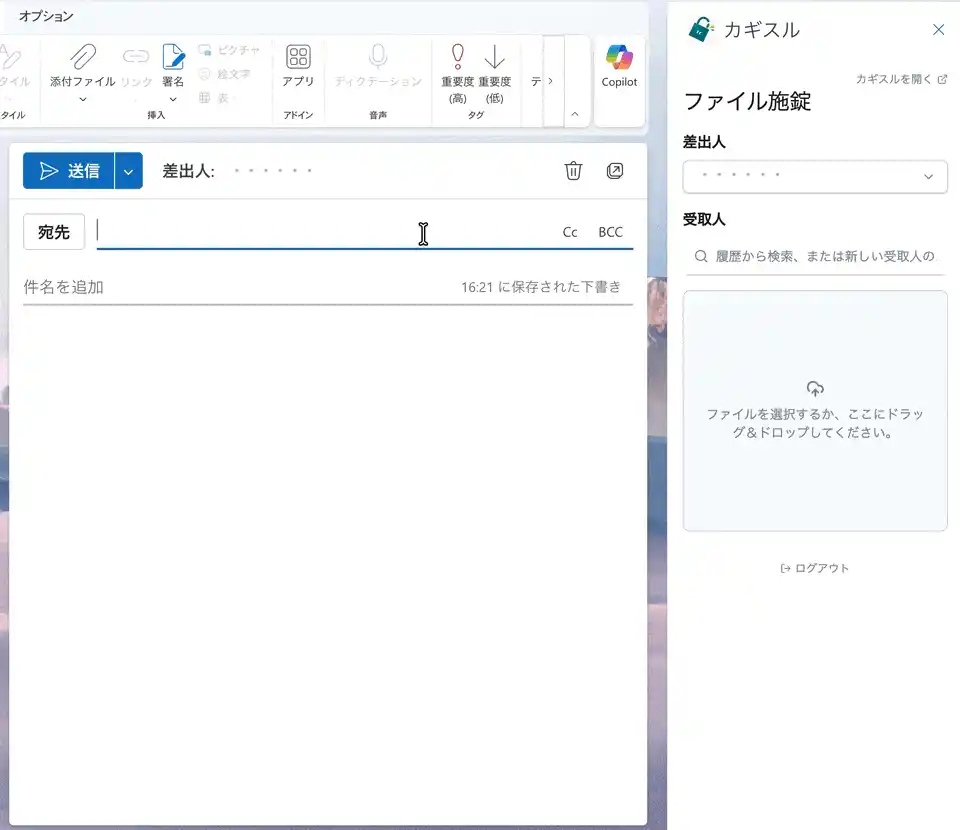Click the 宛先 button to pick recipients
The image size is (960, 830).
click(x=53, y=231)
